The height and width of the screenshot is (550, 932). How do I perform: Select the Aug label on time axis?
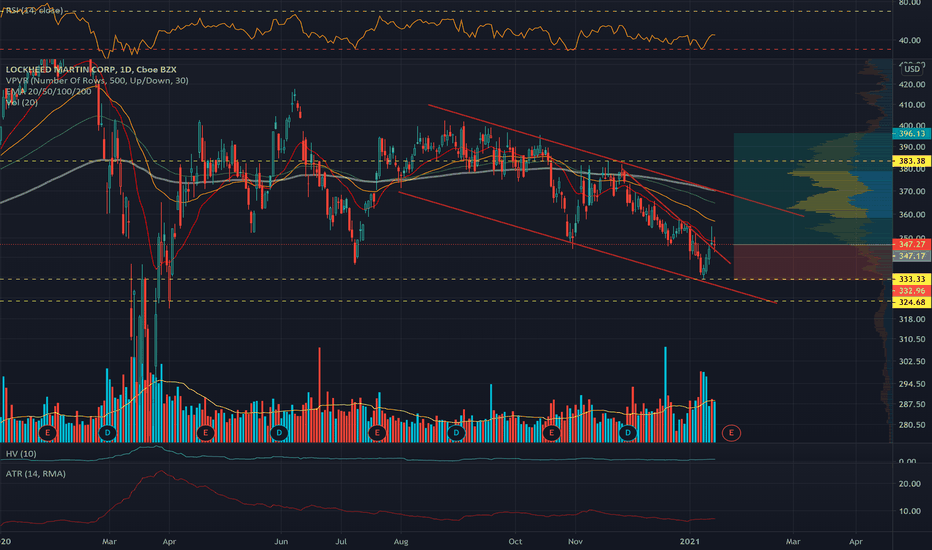pyautogui.click(x=401, y=542)
